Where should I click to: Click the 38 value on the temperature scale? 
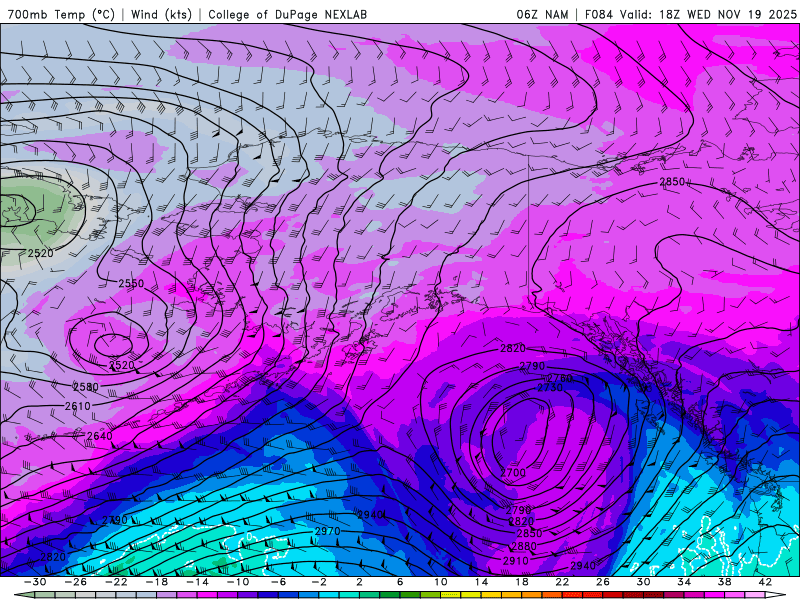coord(724,582)
